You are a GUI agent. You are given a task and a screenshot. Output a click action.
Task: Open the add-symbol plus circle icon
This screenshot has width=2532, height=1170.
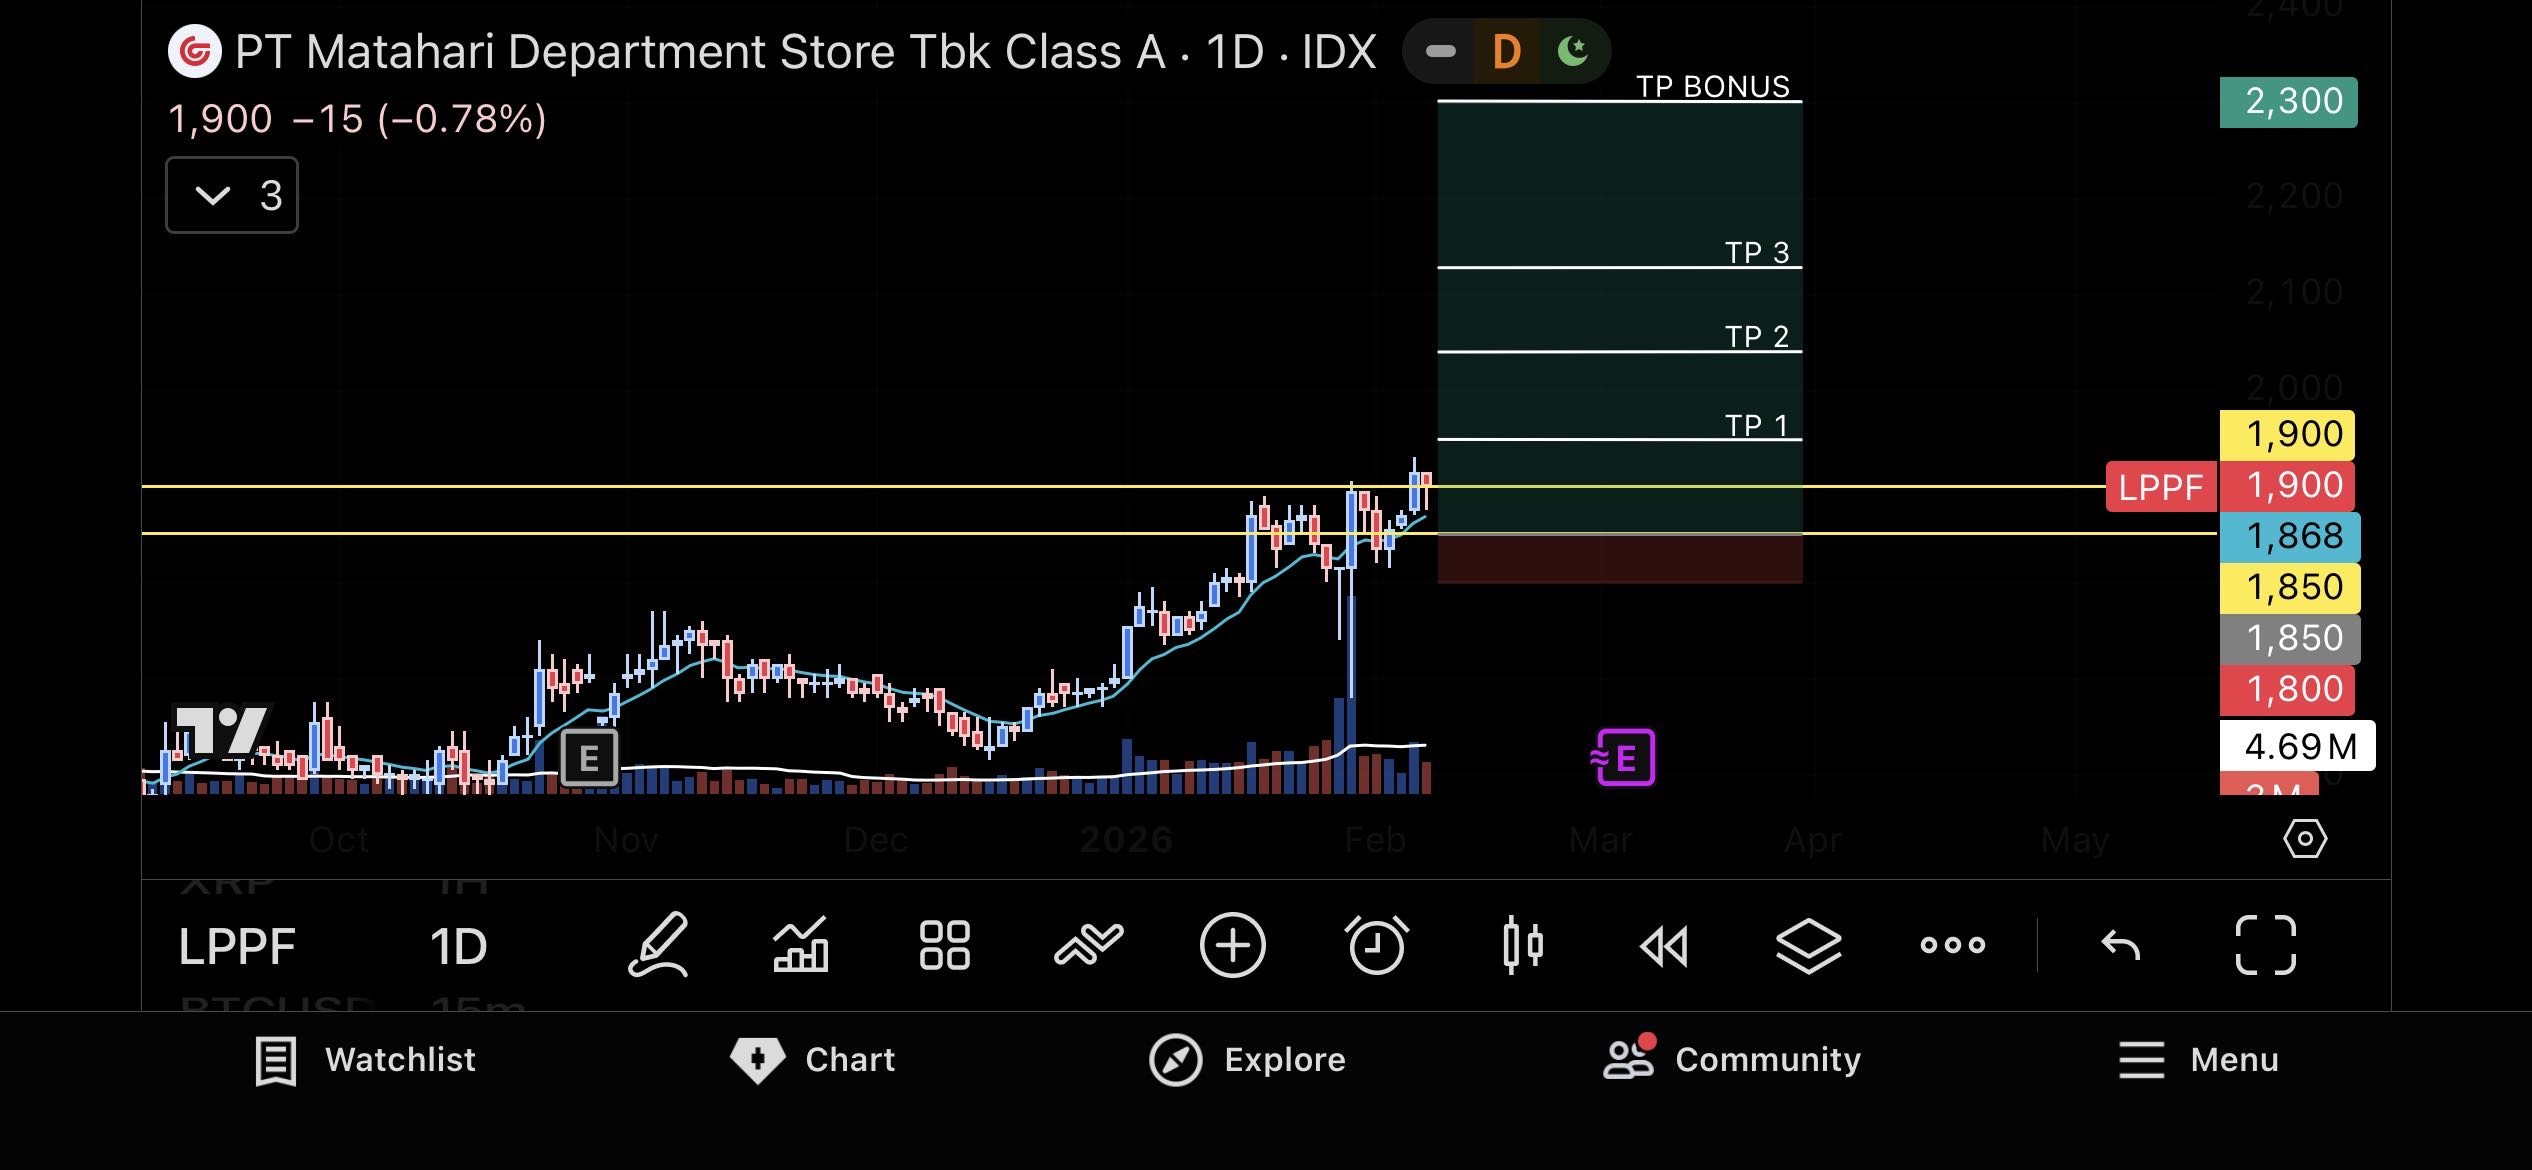(1232, 944)
